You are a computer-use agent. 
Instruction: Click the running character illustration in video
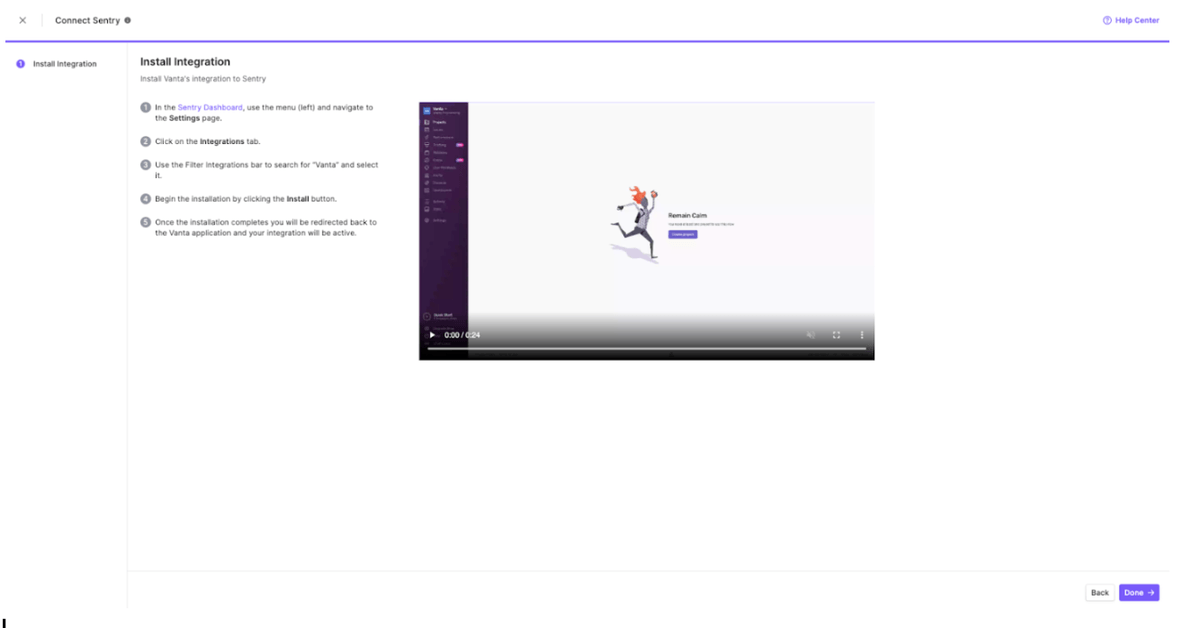pyautogui.click(x=637, y=223)
